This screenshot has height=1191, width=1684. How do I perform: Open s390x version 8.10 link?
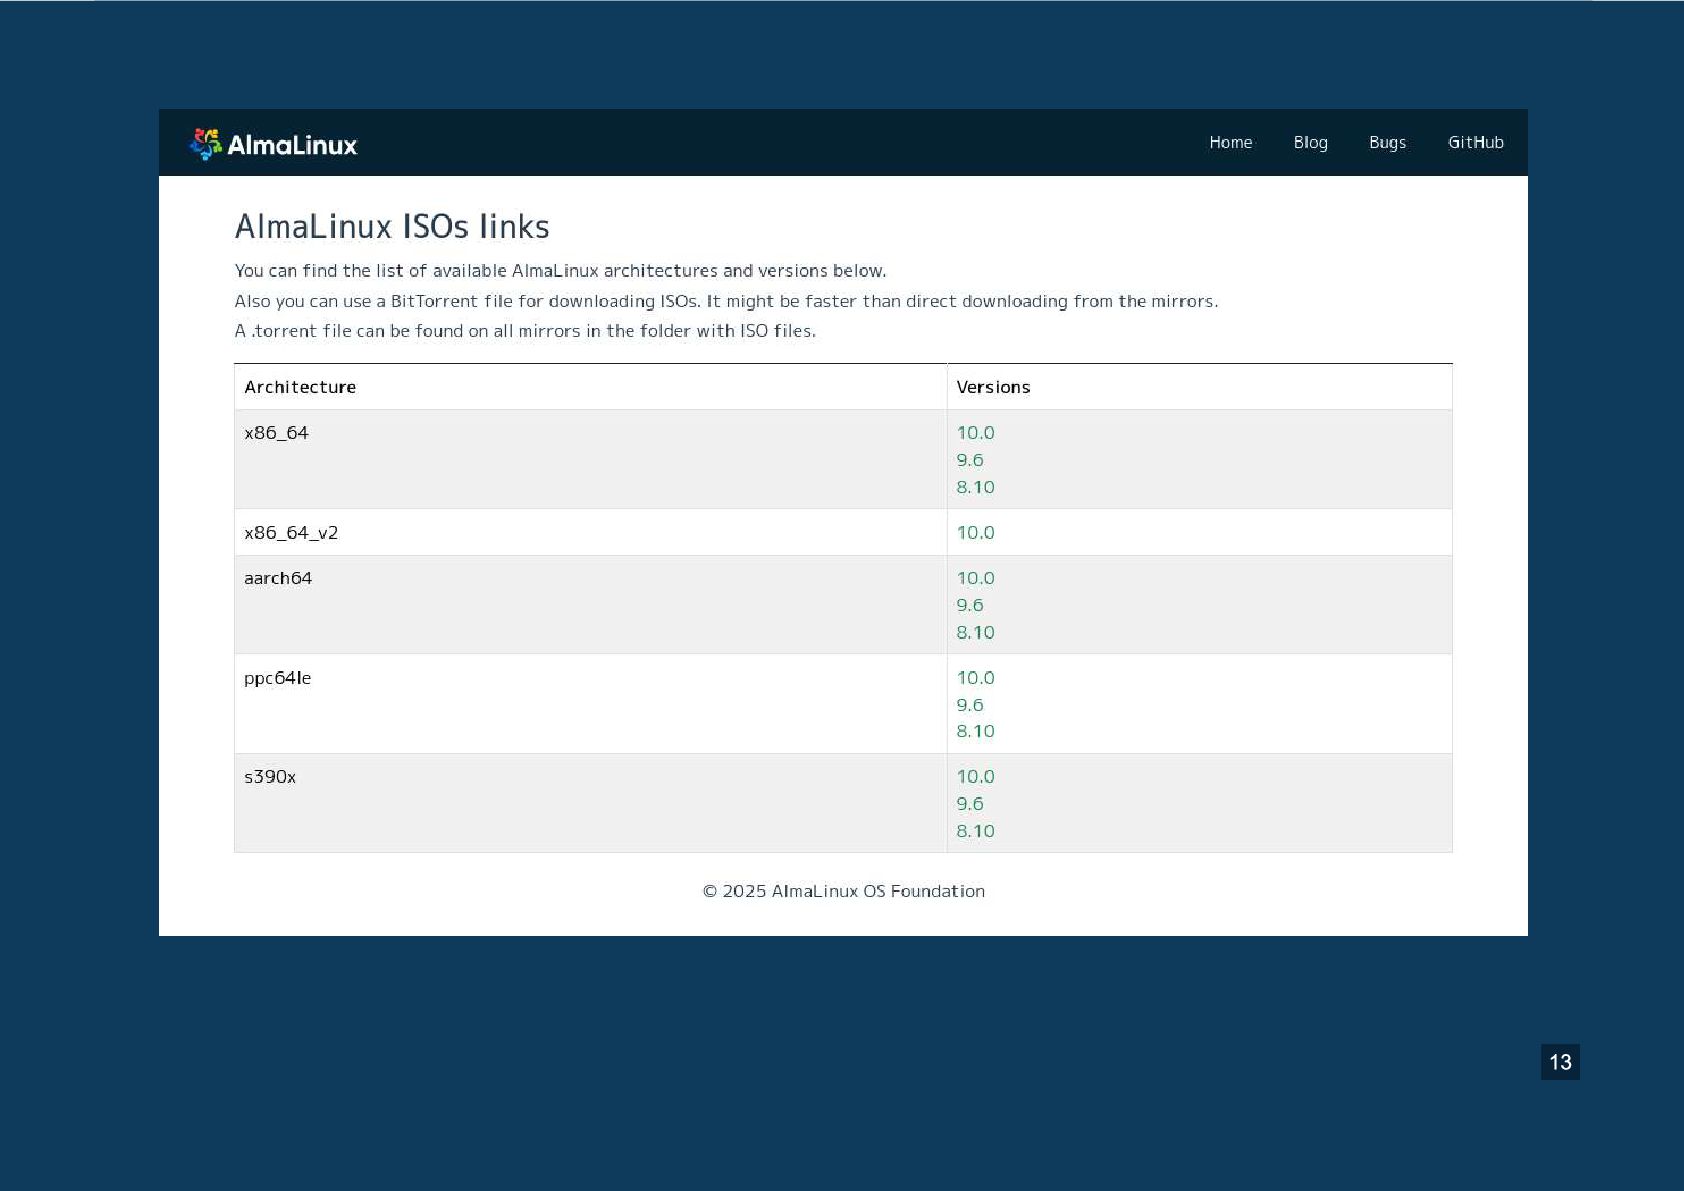(x=975, y=831)
